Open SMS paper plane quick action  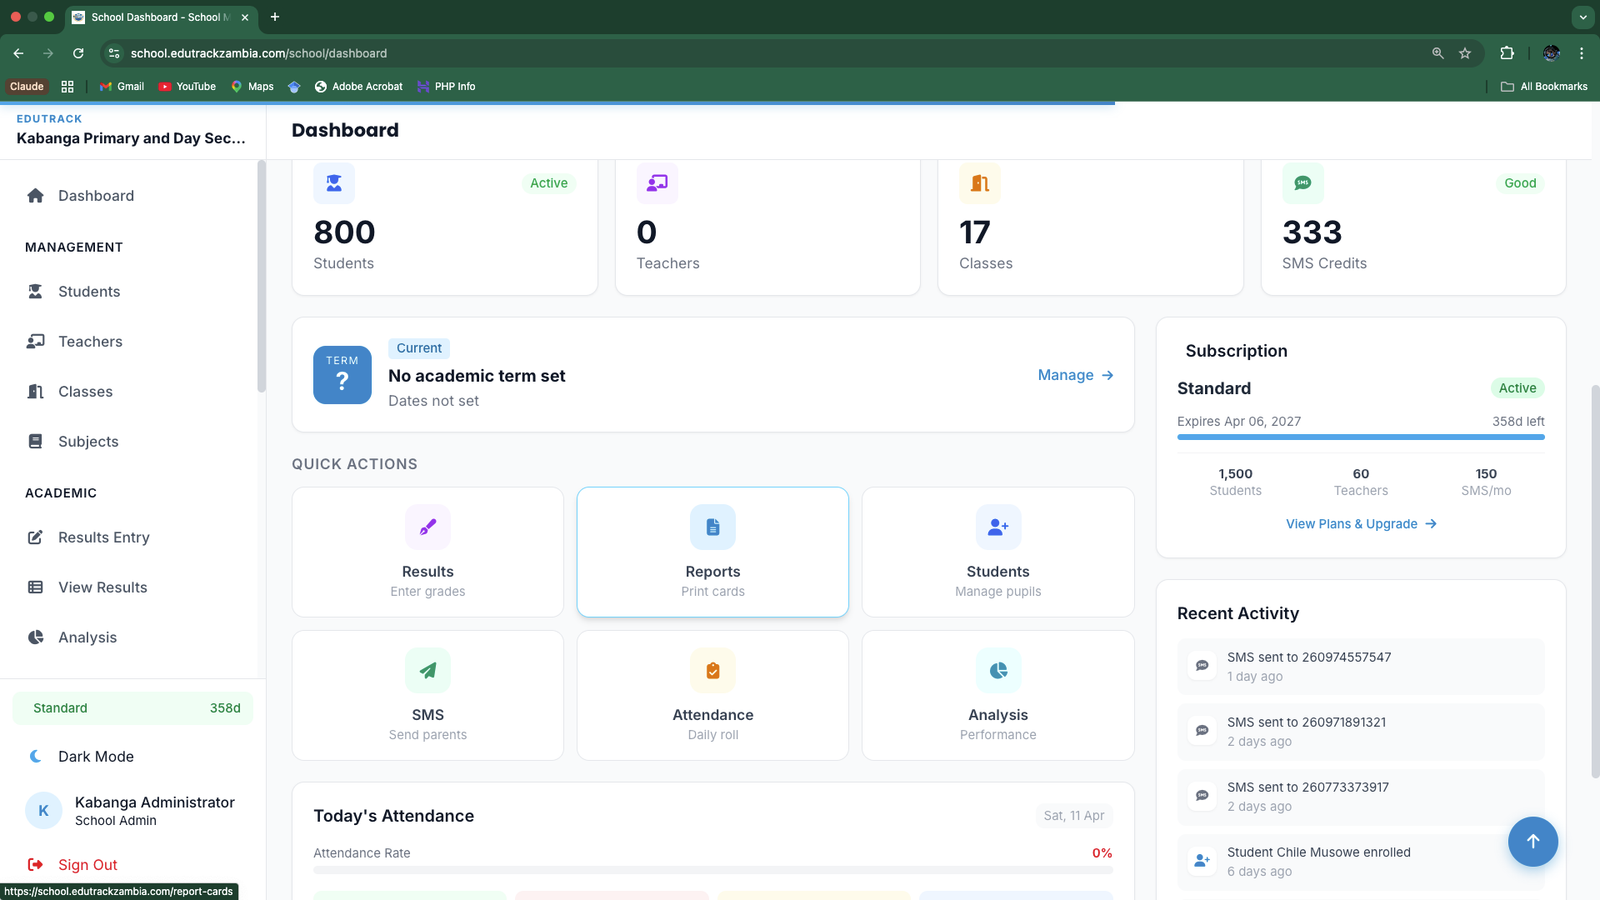click(427, 670)
